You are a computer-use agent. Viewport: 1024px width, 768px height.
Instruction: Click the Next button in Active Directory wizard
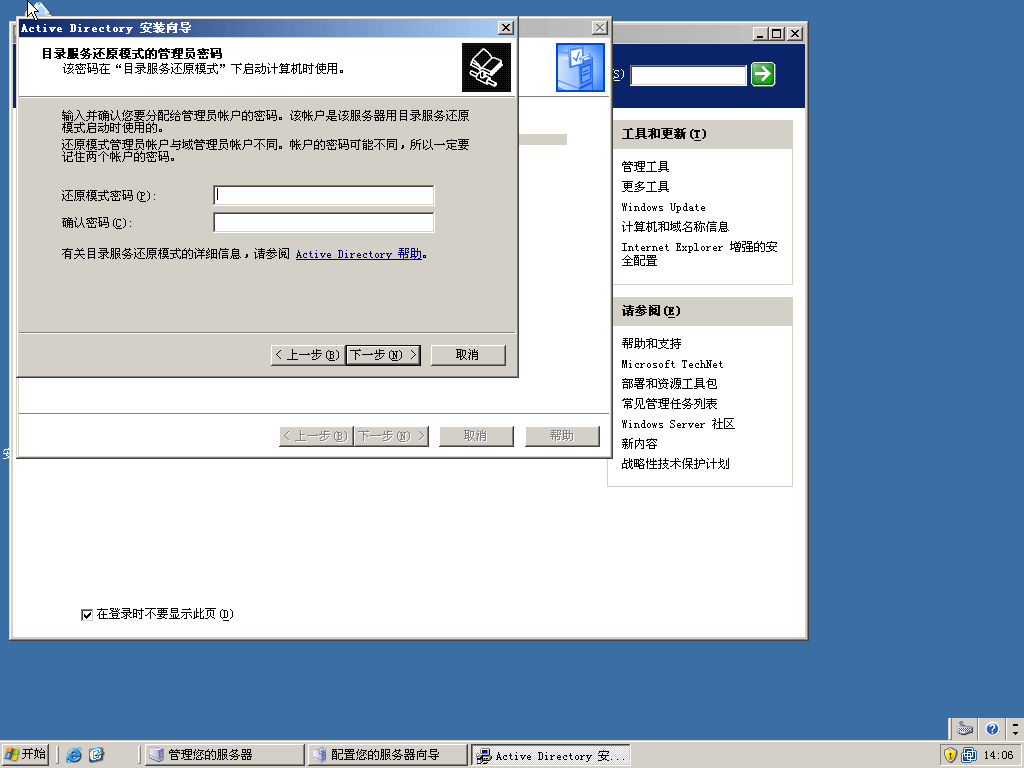(382, 355)
